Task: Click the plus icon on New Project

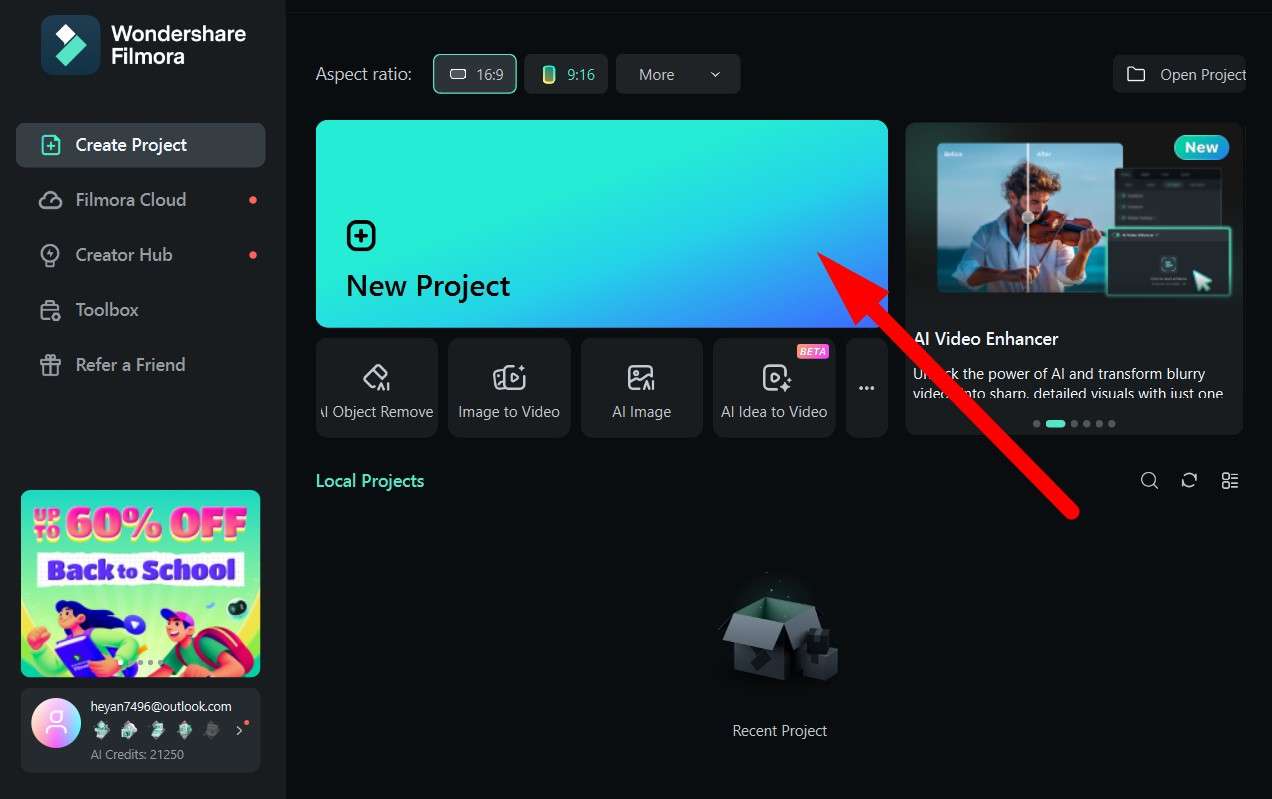Action: coord(361,236)
